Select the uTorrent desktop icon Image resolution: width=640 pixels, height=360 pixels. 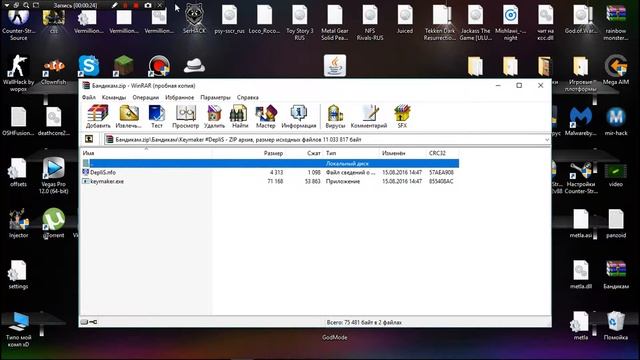coord(53,224)
